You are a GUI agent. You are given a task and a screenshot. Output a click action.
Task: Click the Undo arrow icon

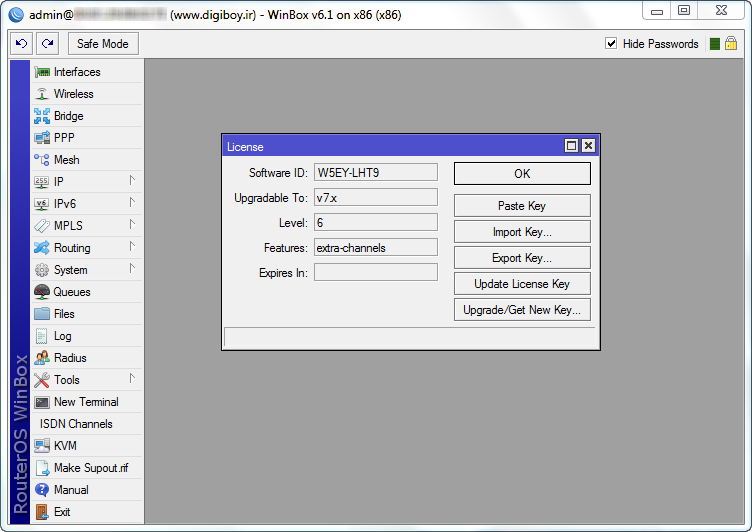point(22,44)
